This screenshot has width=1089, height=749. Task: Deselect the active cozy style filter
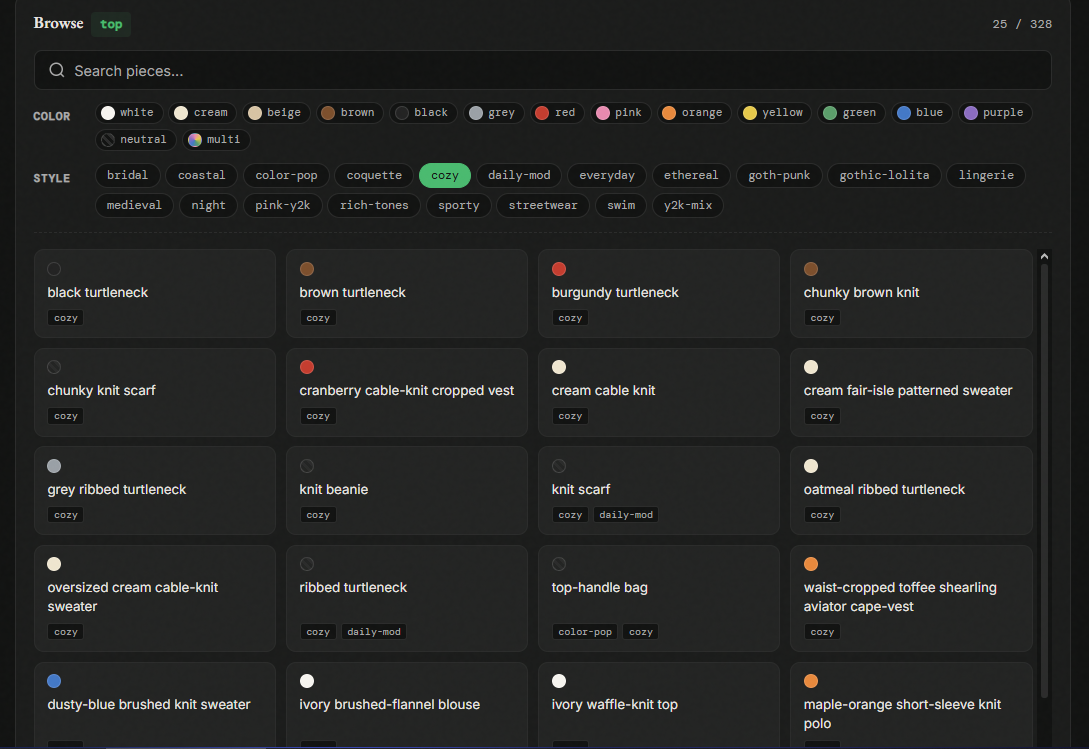pyautogui.click(x=444, y=175)
